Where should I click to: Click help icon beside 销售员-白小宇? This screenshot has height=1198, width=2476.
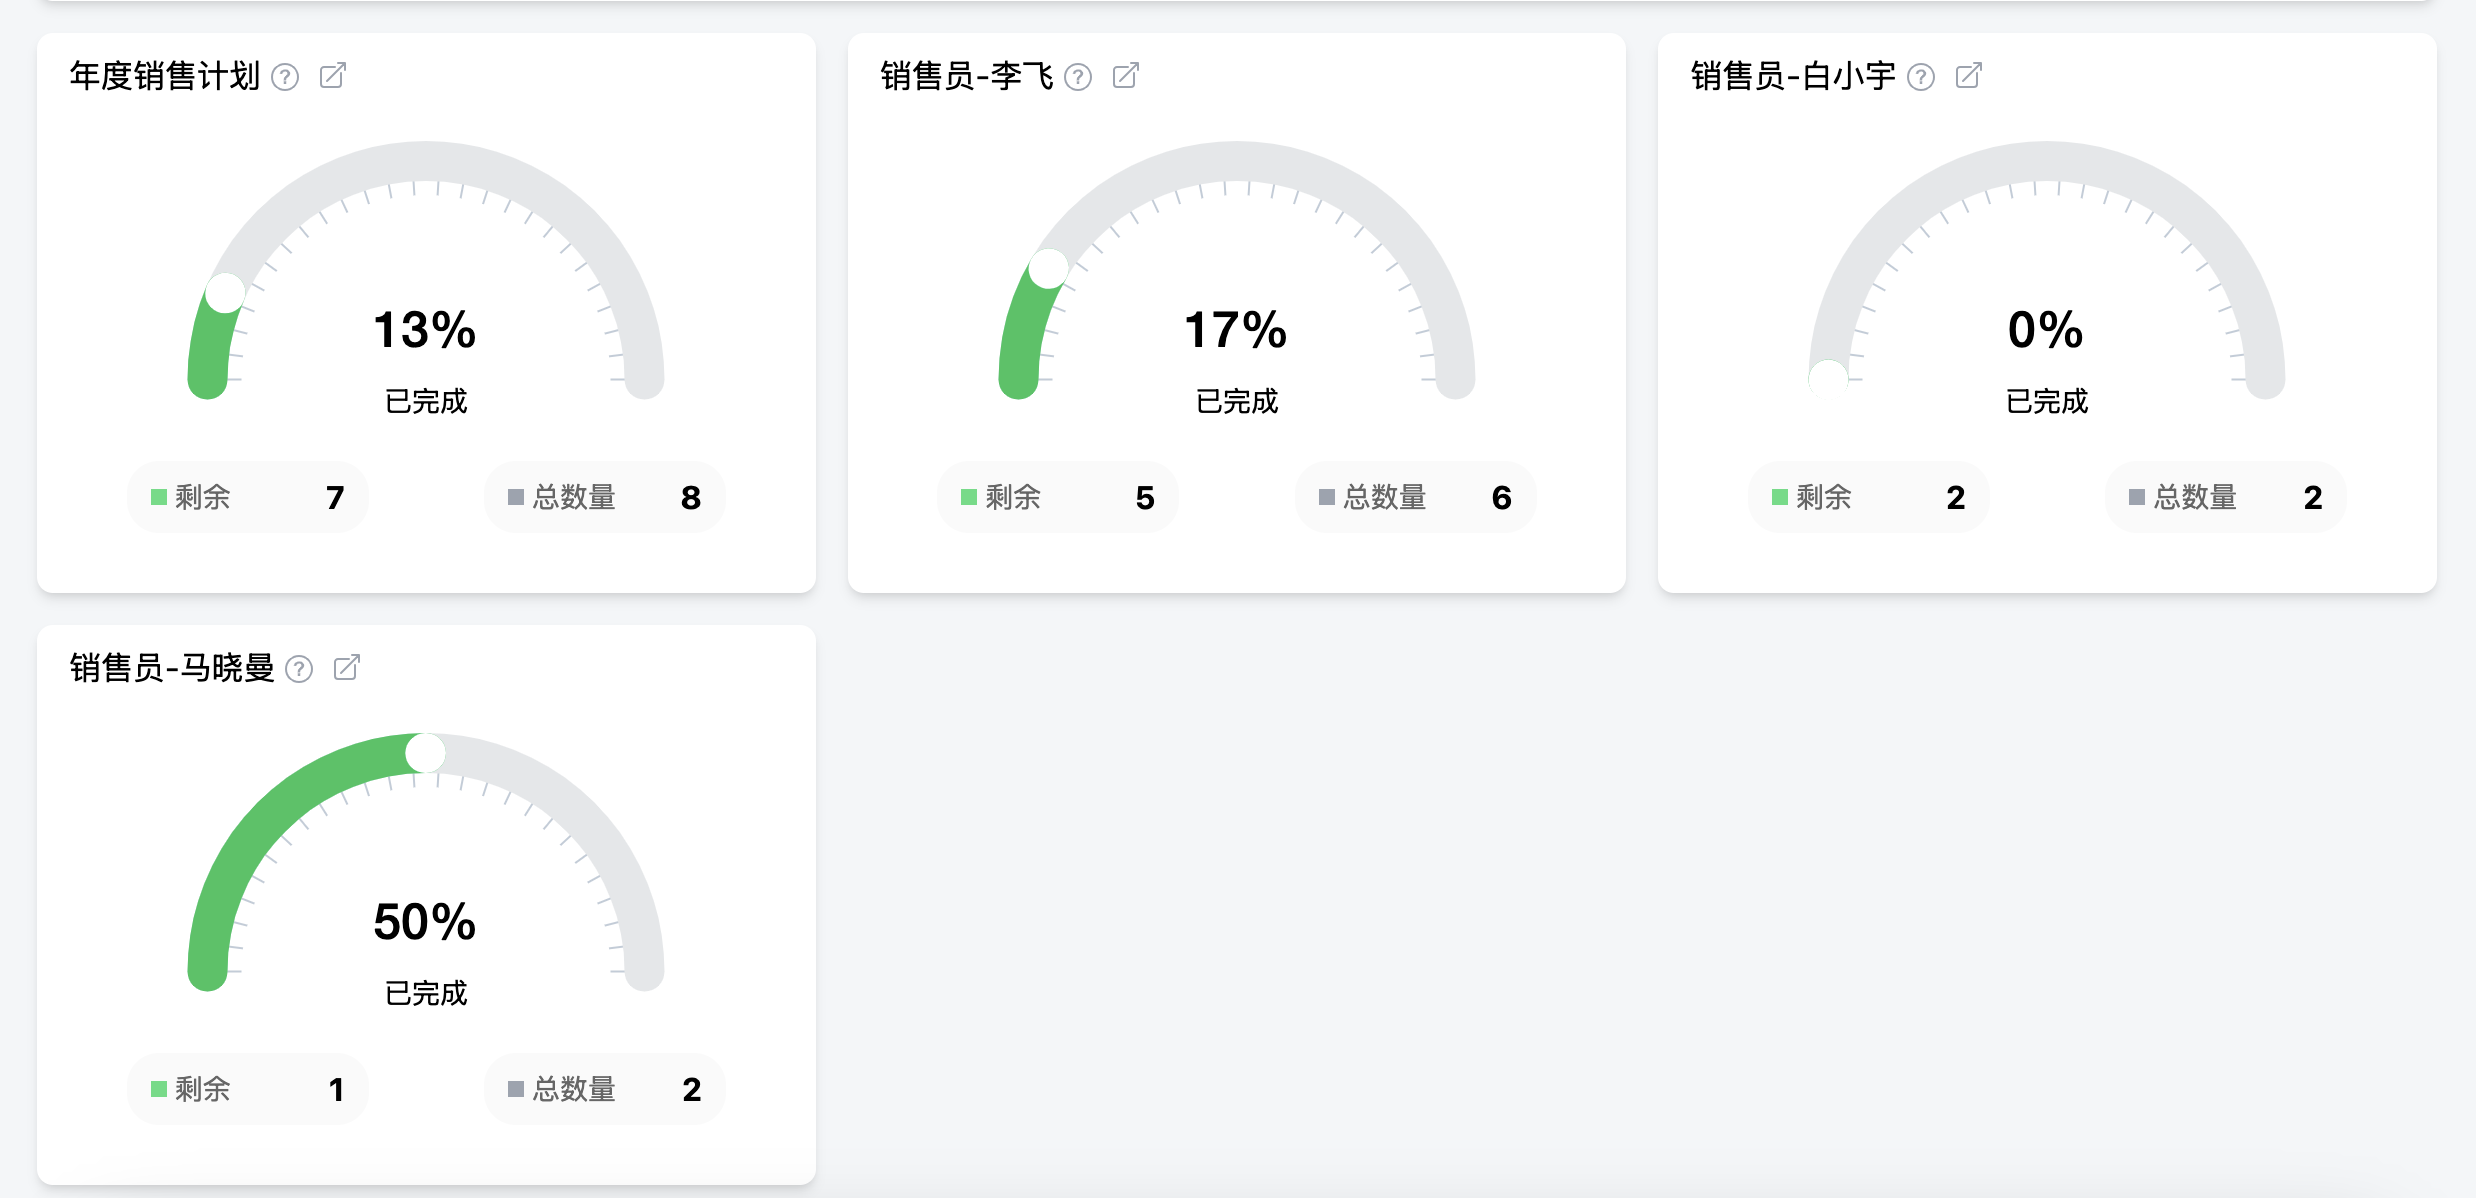(1921, 77)
